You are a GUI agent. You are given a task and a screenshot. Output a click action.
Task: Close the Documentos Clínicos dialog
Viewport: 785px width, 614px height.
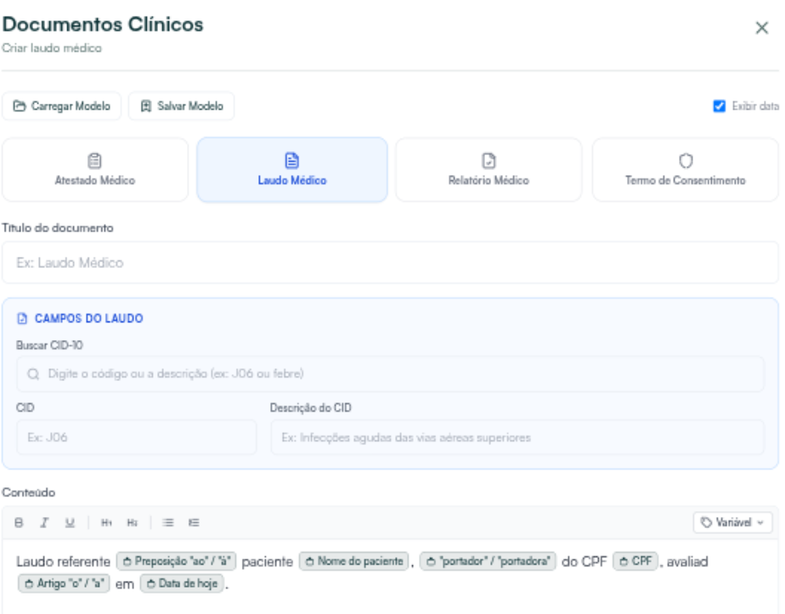tap(761, 28)
